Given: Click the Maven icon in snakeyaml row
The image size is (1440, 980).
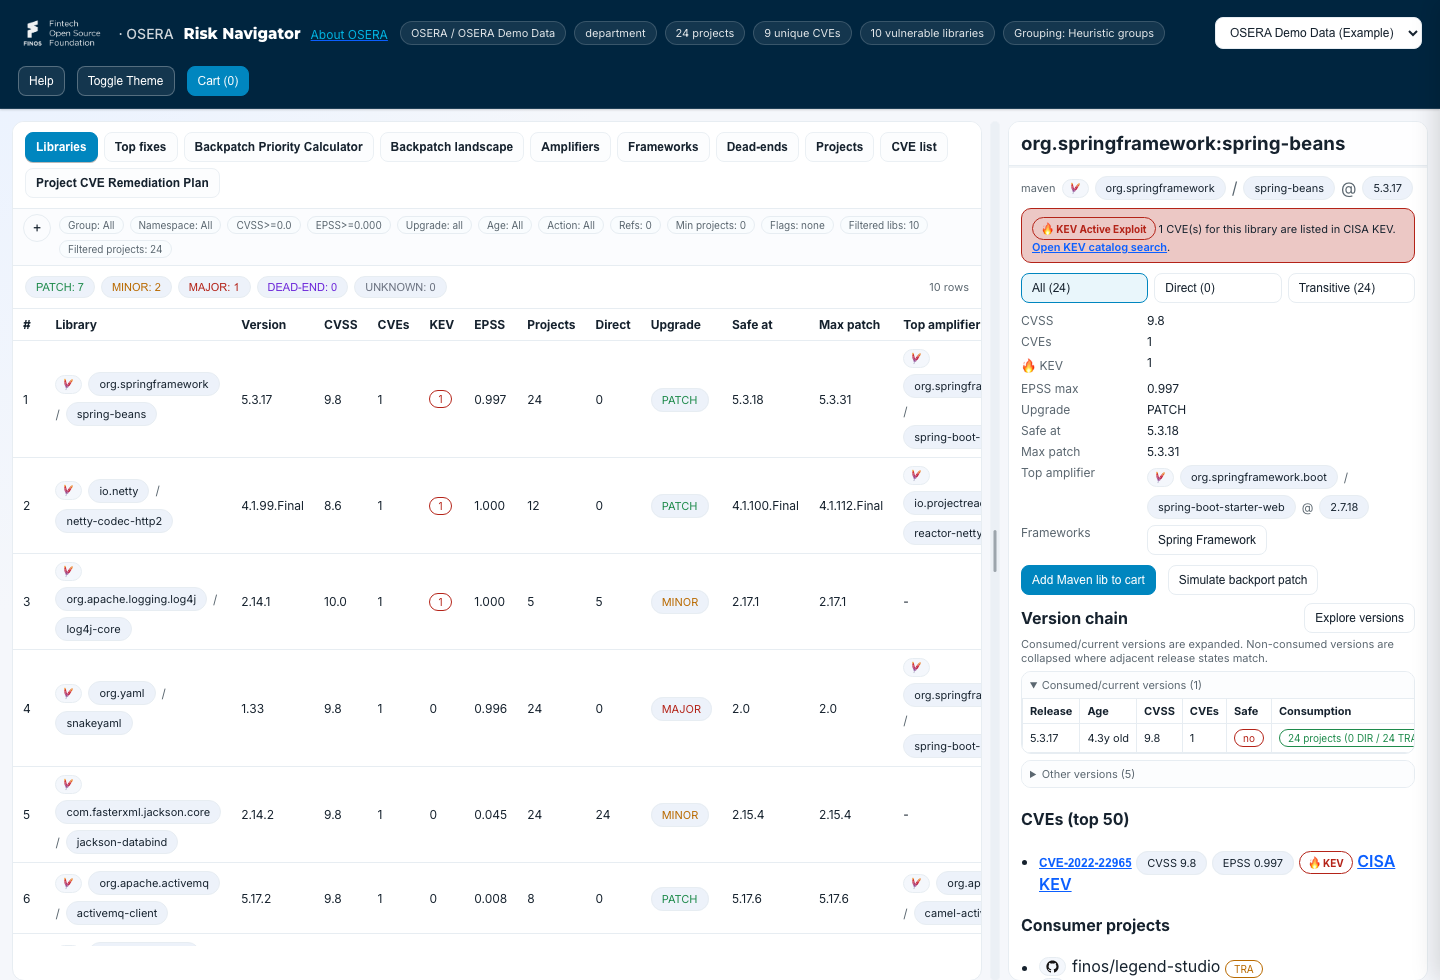Looking at the screenshot, I should point(68,693).
